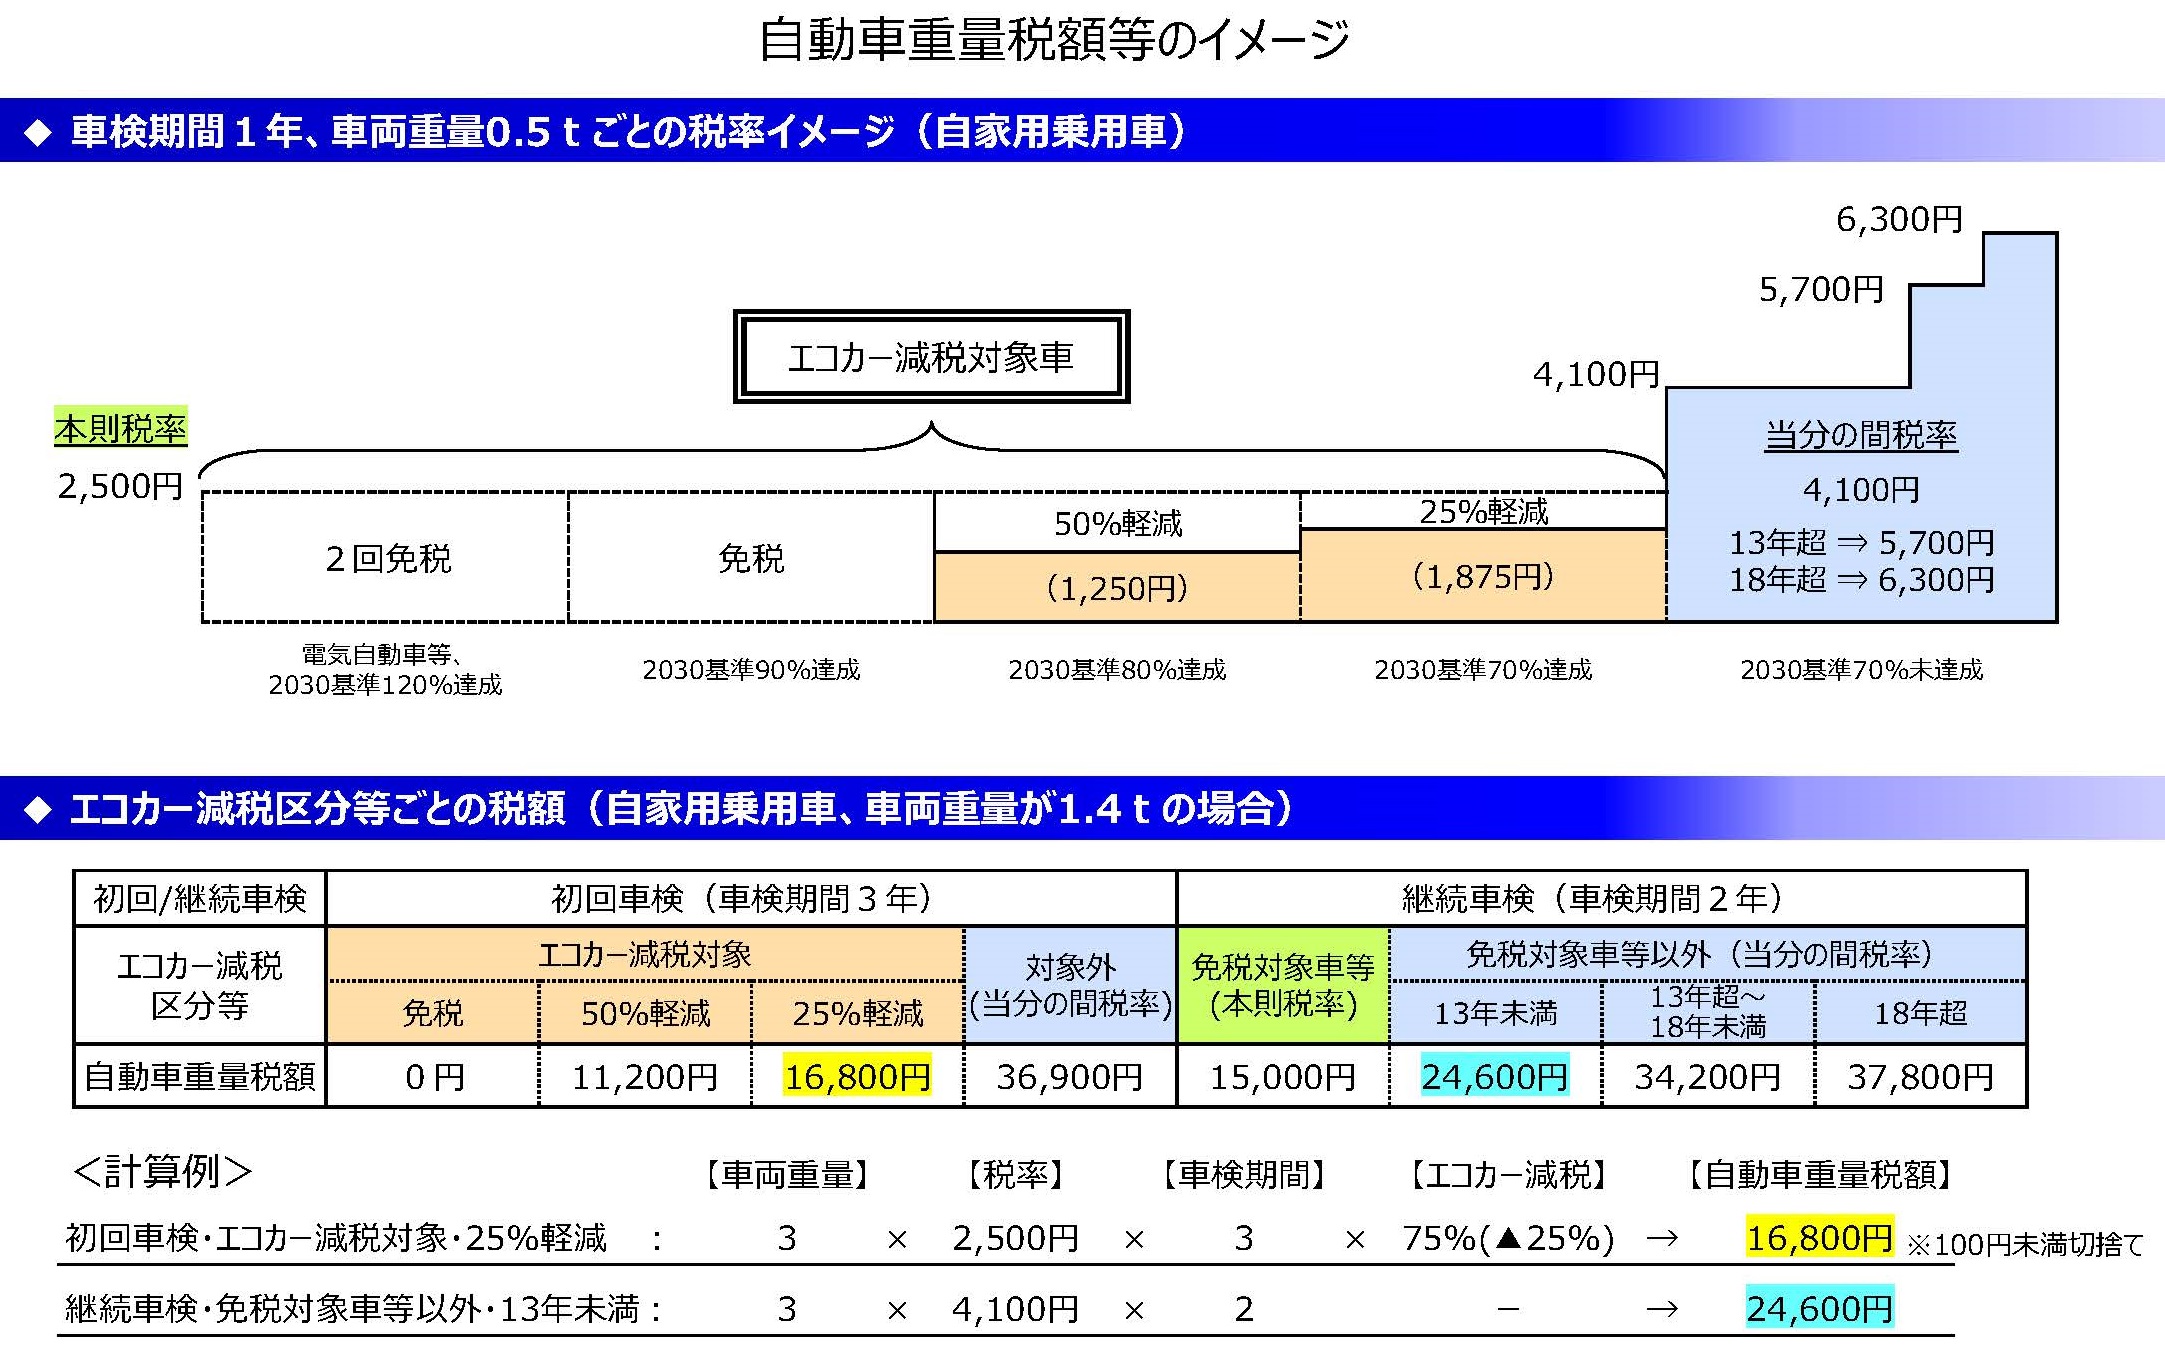
Task: Click the エコカー減税区分等 row header
Action: point(200,985)
